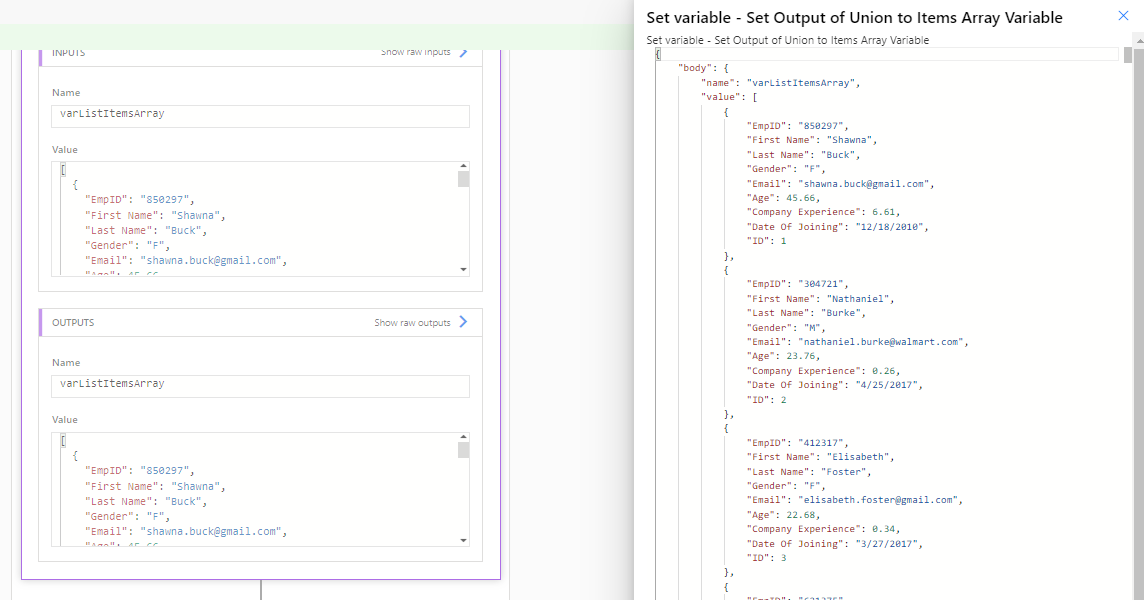
Task: Click "EmpID": "304721" line
Action: (x=797, y=284)
